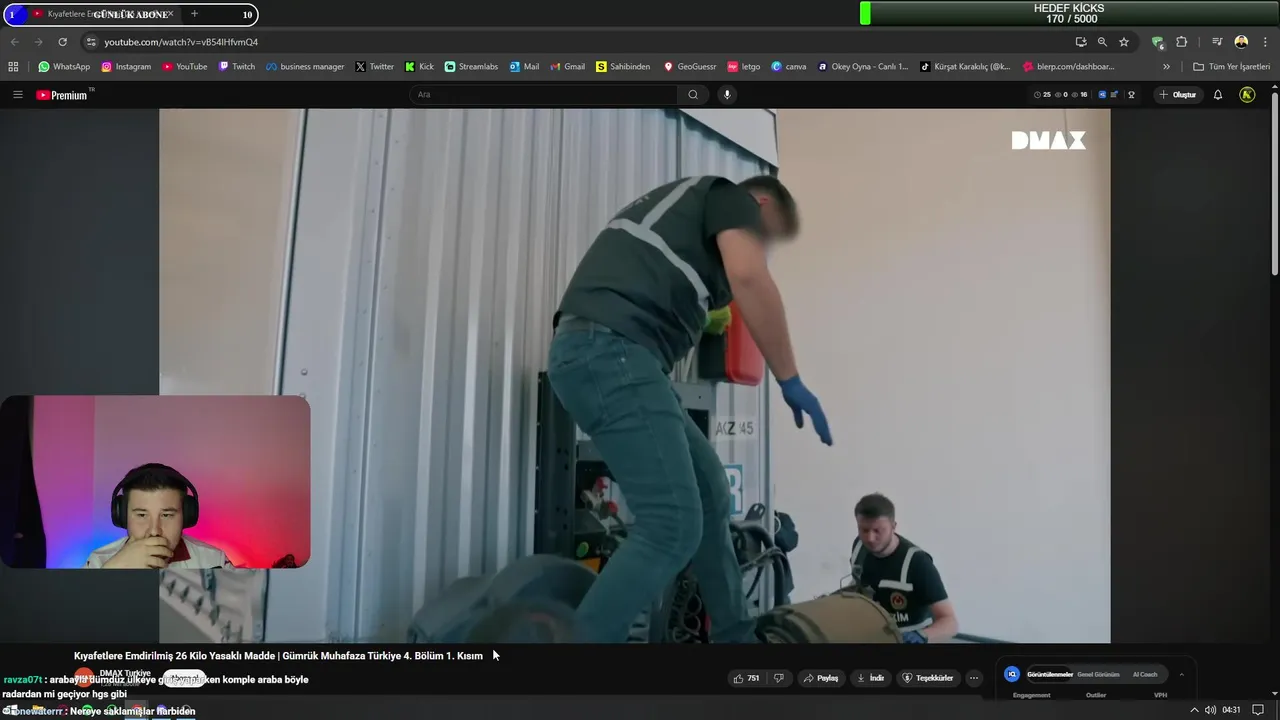
Task: Expand the bookmarks overflow chevron
Action: [x=1166, y=67]
